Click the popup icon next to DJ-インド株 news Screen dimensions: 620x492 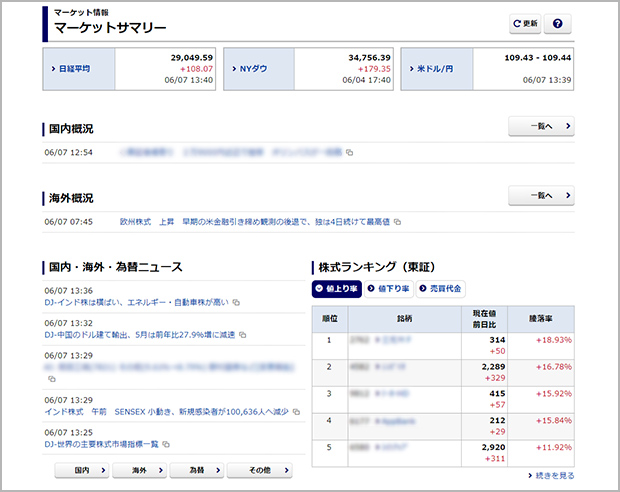[236, 303]
